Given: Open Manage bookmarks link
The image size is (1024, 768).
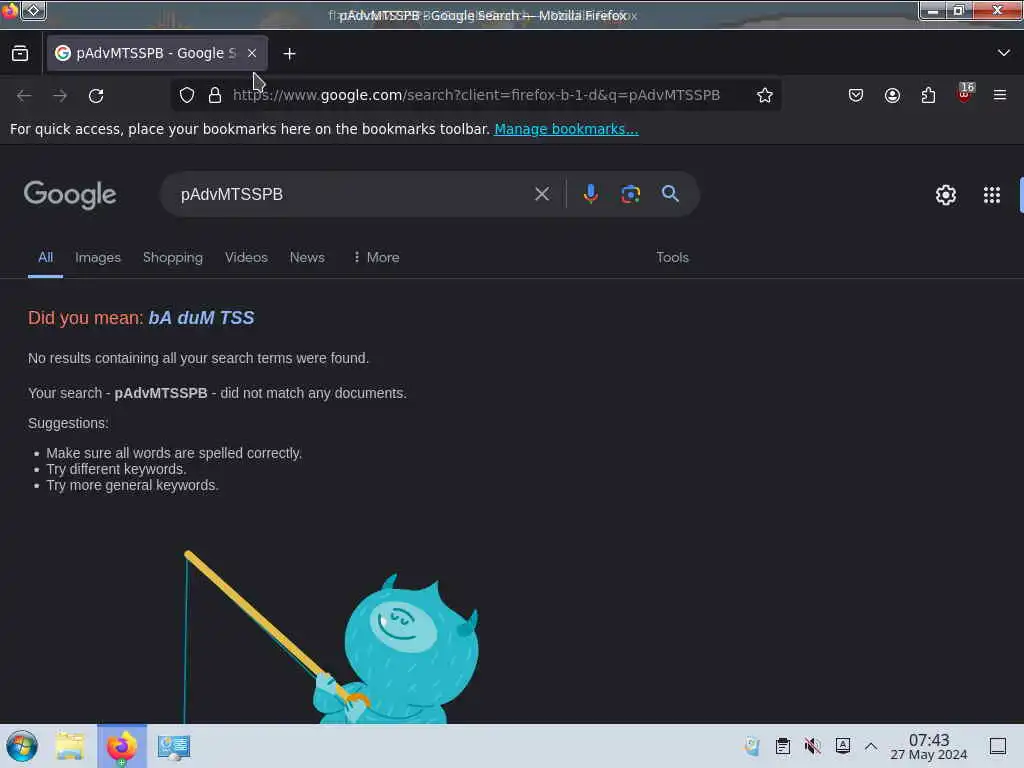Looking at the screenshot, I should 566,129.
